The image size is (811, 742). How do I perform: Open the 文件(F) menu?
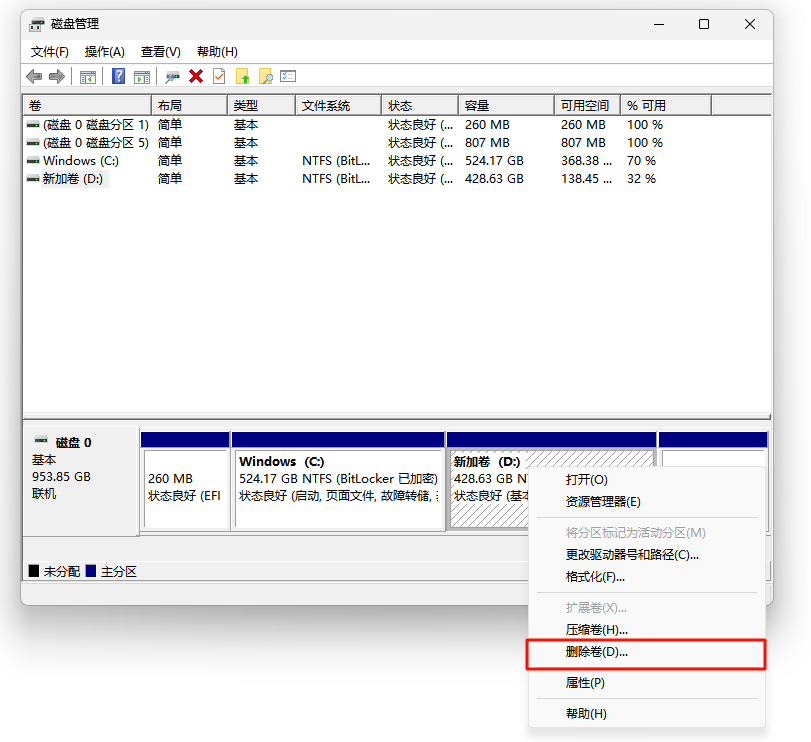(50, 52)
